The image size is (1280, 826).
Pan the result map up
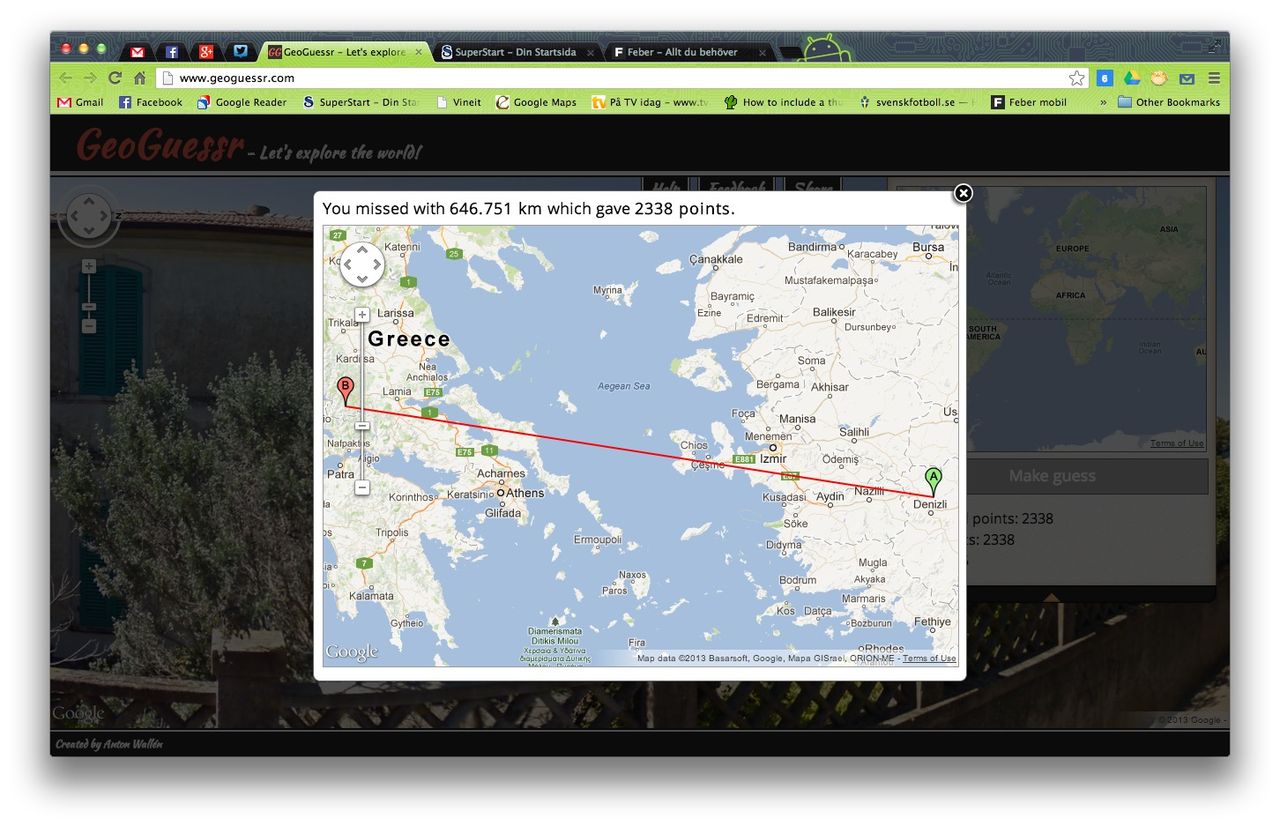[362, 251]
